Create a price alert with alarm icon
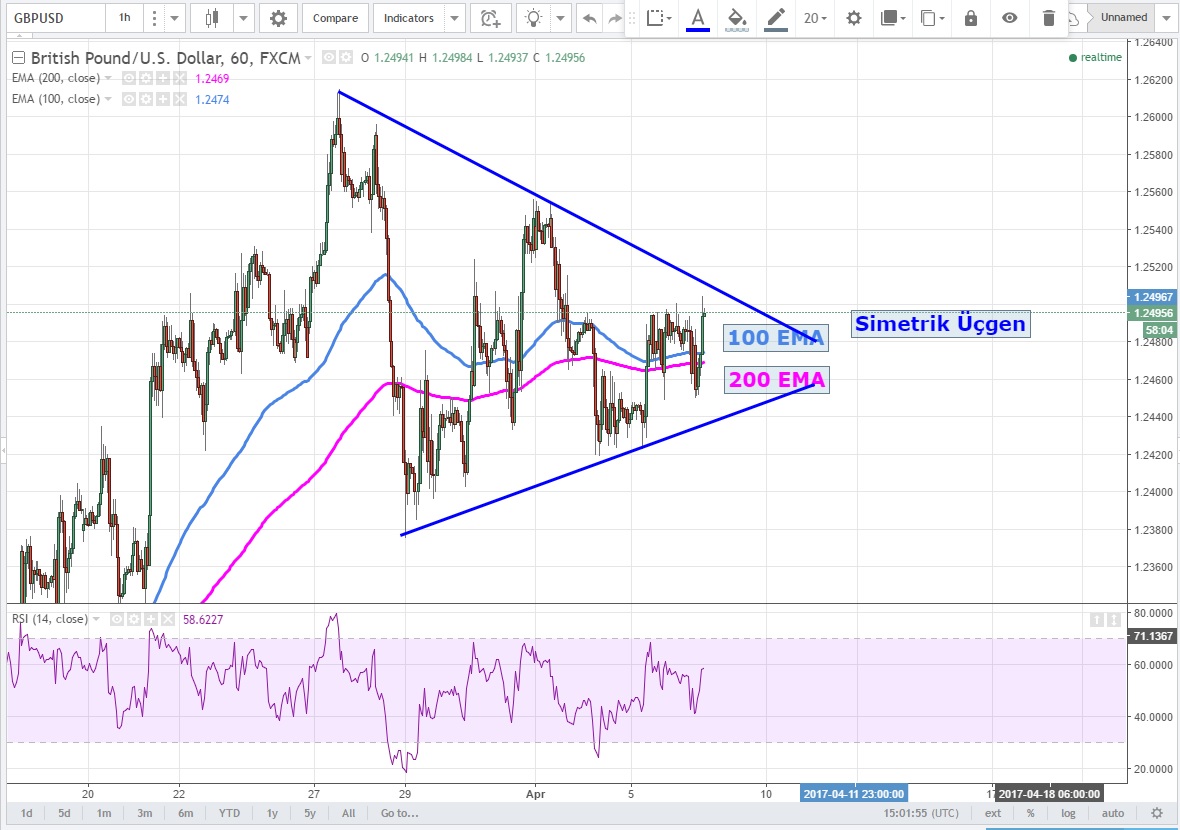 tap(489, 18)
